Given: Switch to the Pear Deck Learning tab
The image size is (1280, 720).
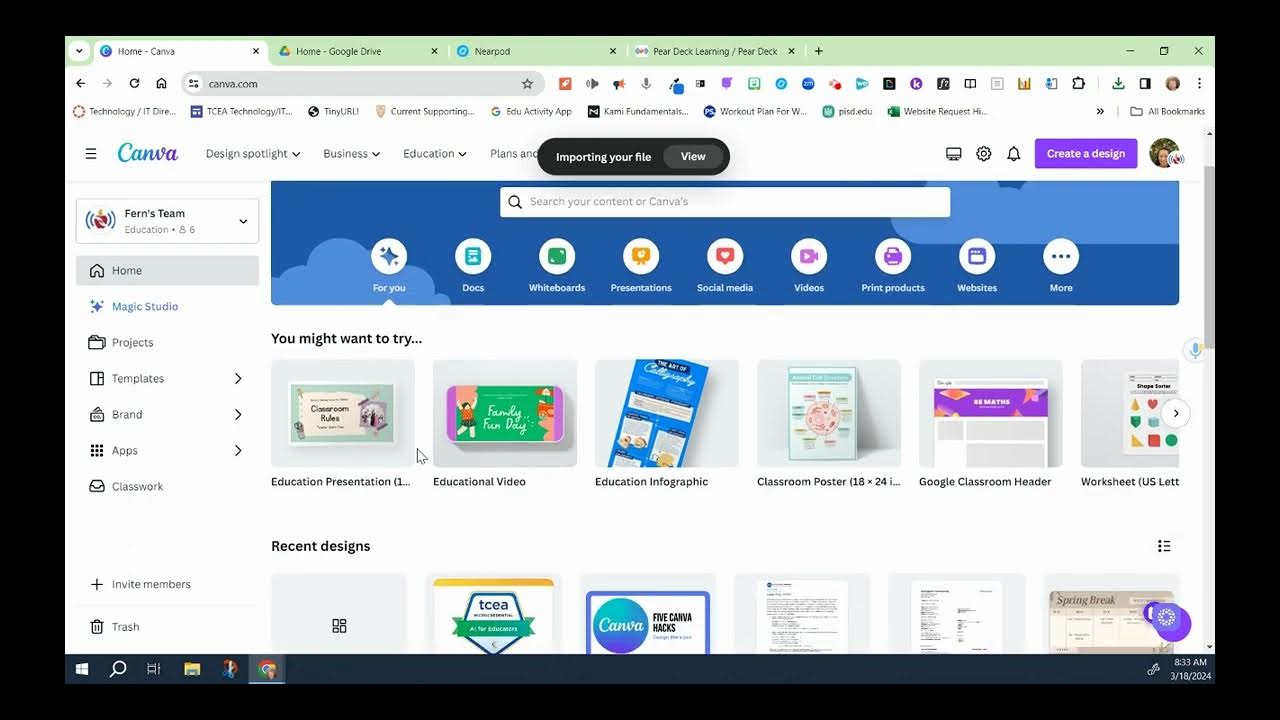Looking at the screenshot, I should pyautogui.click(x=714, y=51).
